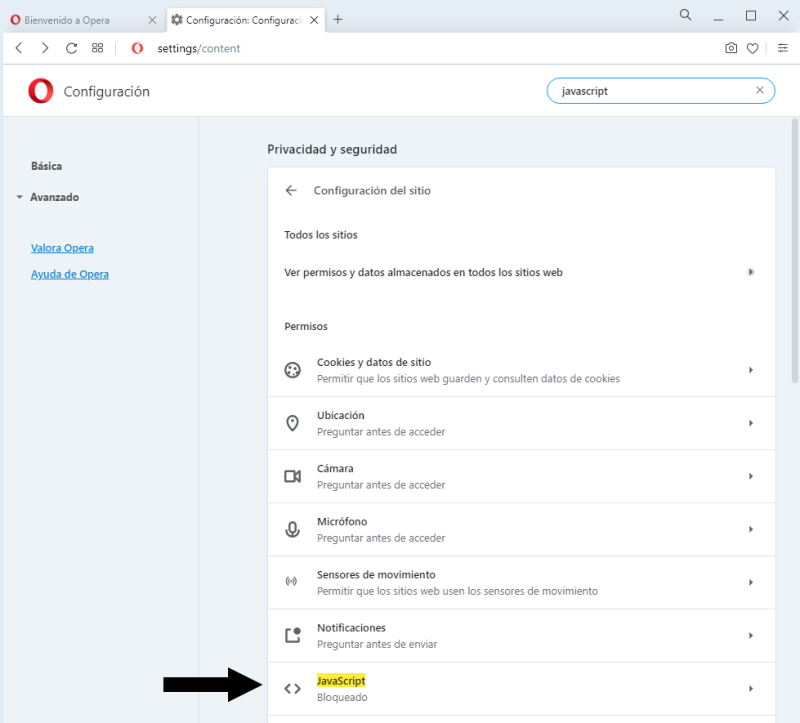
Task: Select the Cookies y datos de sitio icon
Action: 292,369
